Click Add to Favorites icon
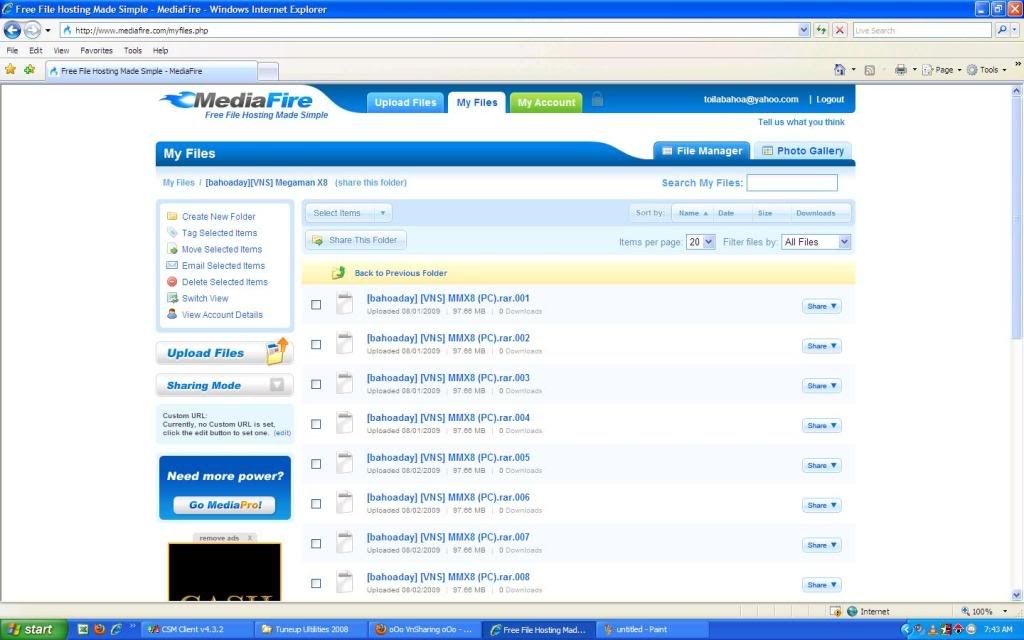The width and height of the screenshot is (1024, 640). 29,69
